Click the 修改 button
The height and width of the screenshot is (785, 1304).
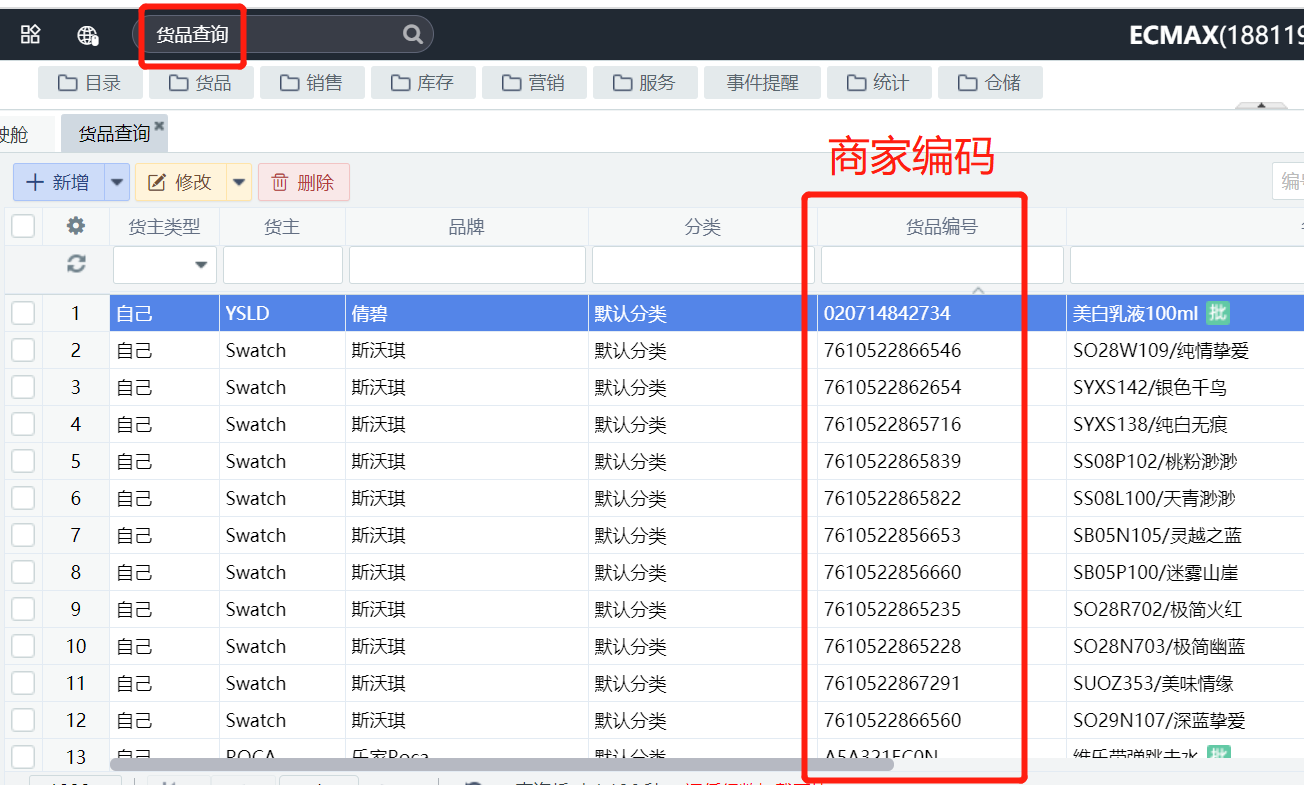click(181, 182)
